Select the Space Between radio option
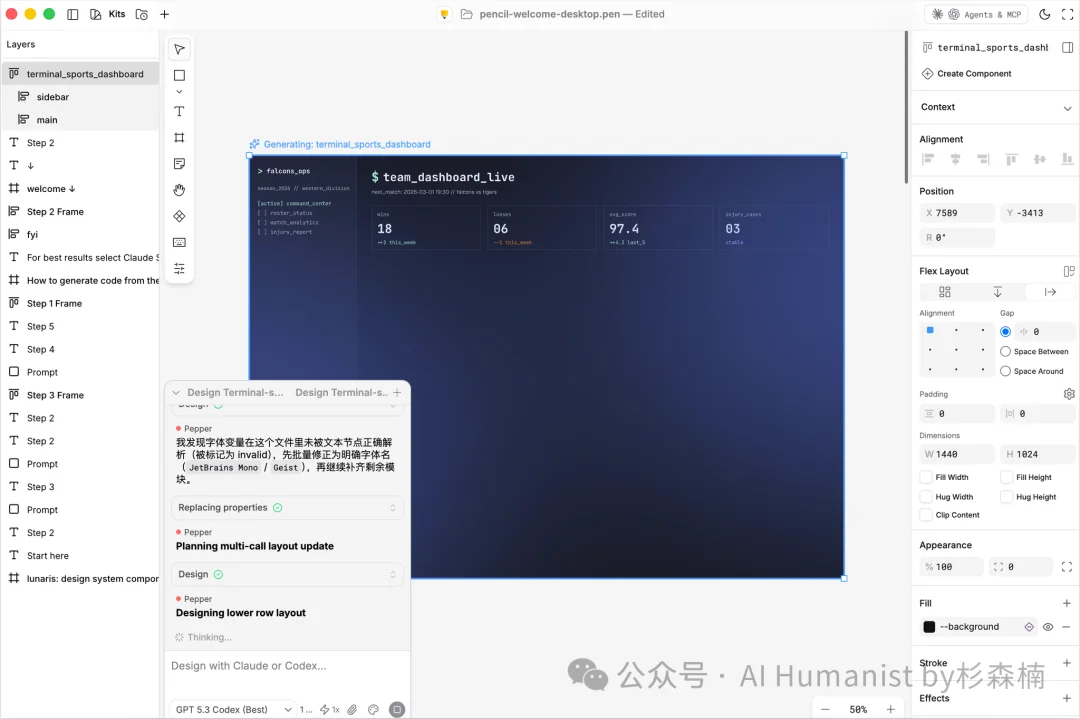This screenshot has width=1080, height=719. pos(1007,351)
